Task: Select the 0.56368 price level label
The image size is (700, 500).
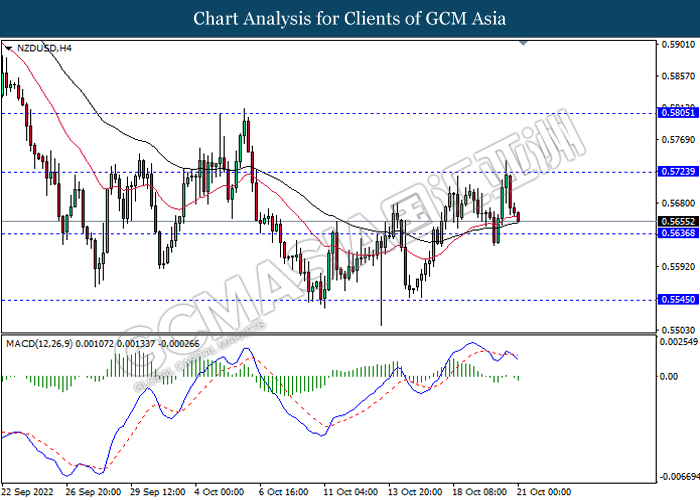Action: (x=679, y=233)
